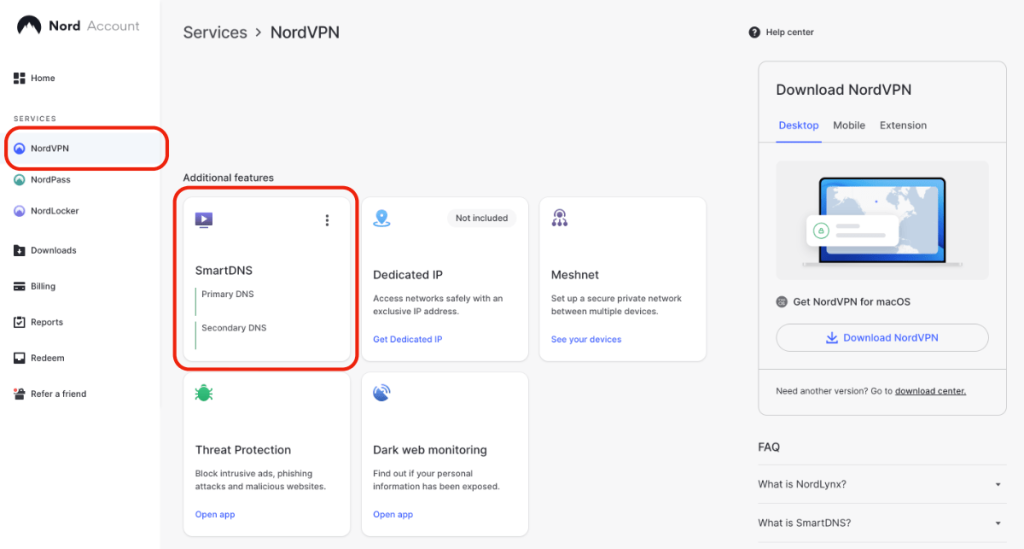Click the Redeem inbox icon
This screenshot has height=549, width=1024.
tap(20, 358)
